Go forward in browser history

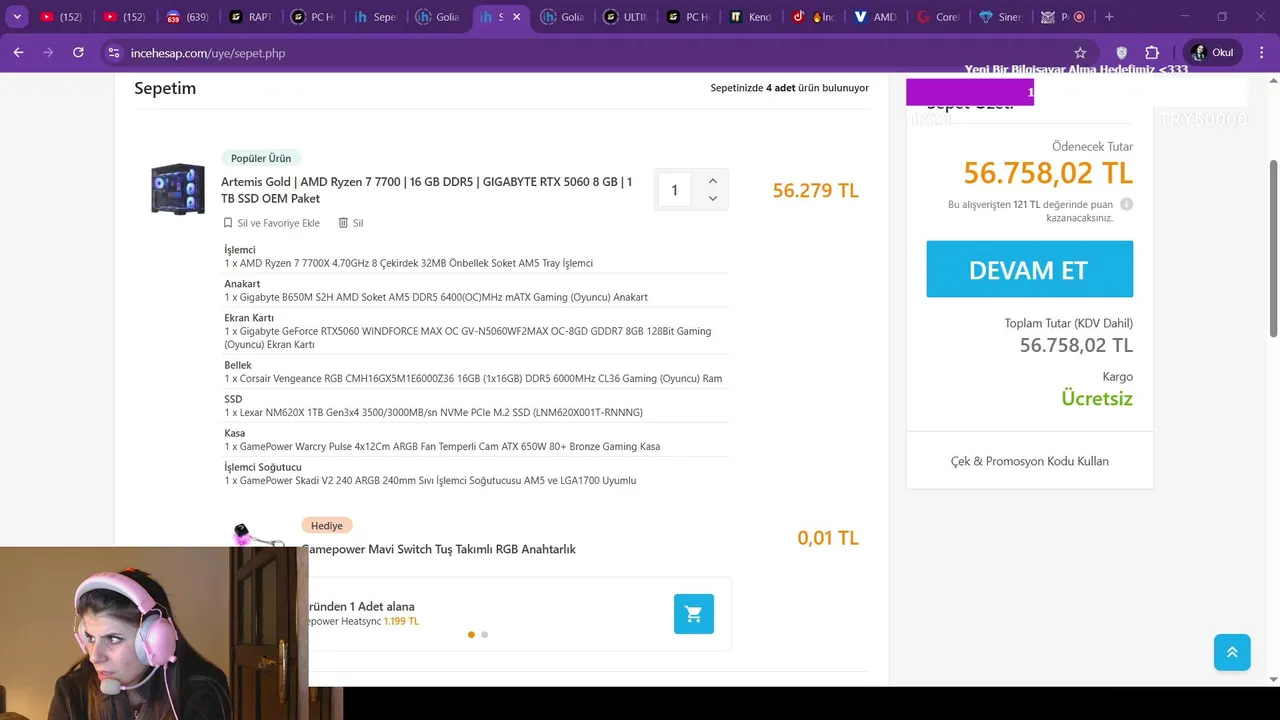click(x=48, y=52)
